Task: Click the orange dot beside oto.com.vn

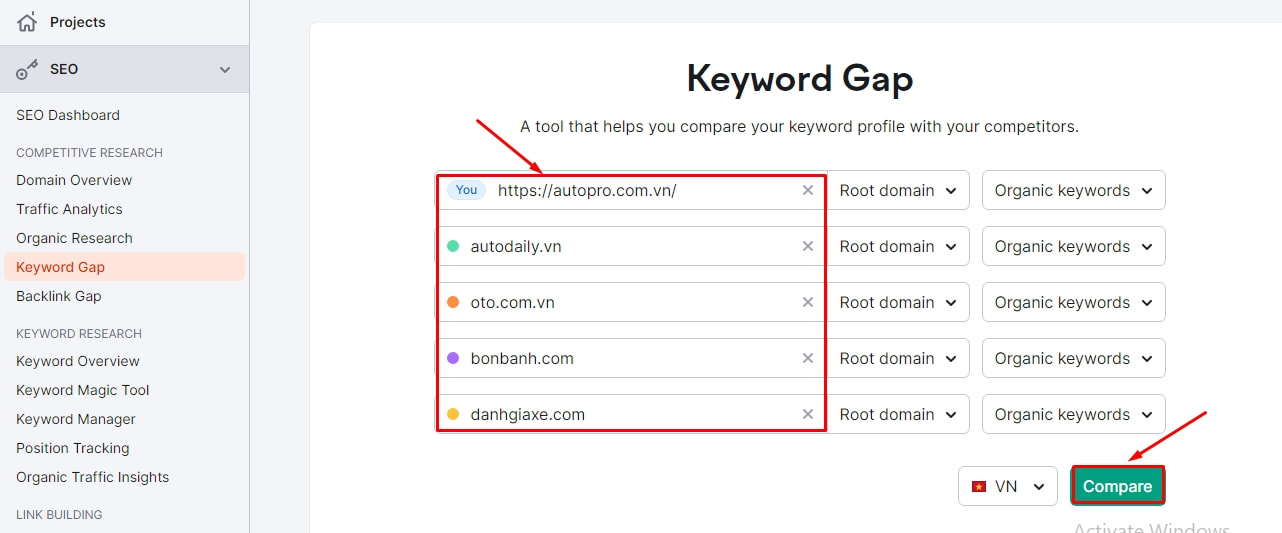Action: (453, 302)
